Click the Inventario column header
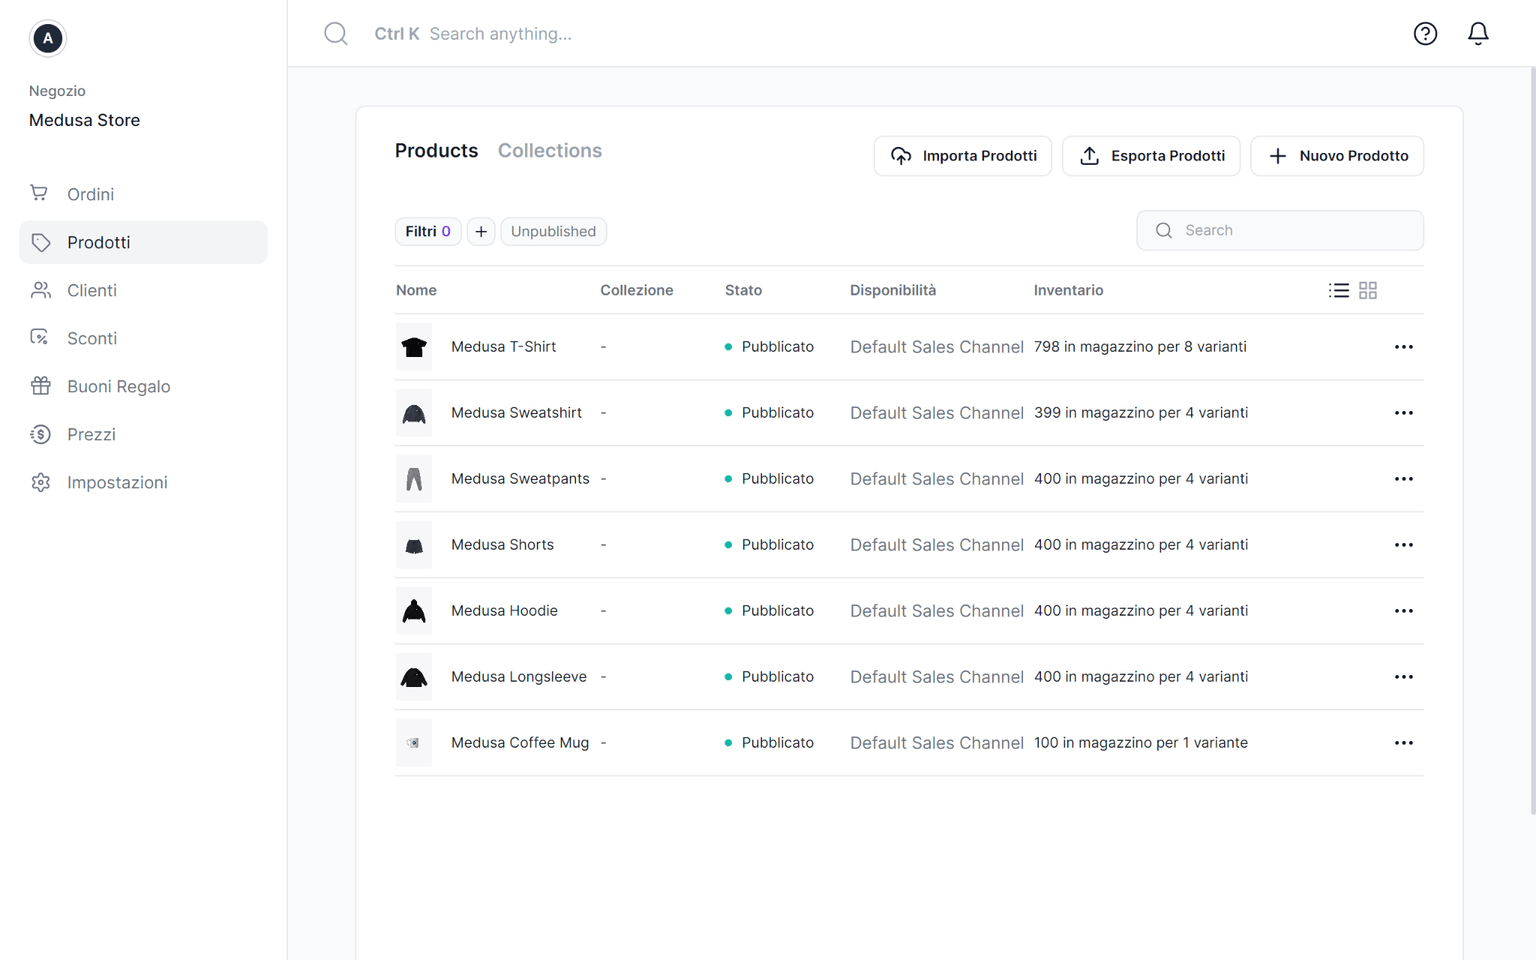1536x960 pixels. [x=1068, y=290]
